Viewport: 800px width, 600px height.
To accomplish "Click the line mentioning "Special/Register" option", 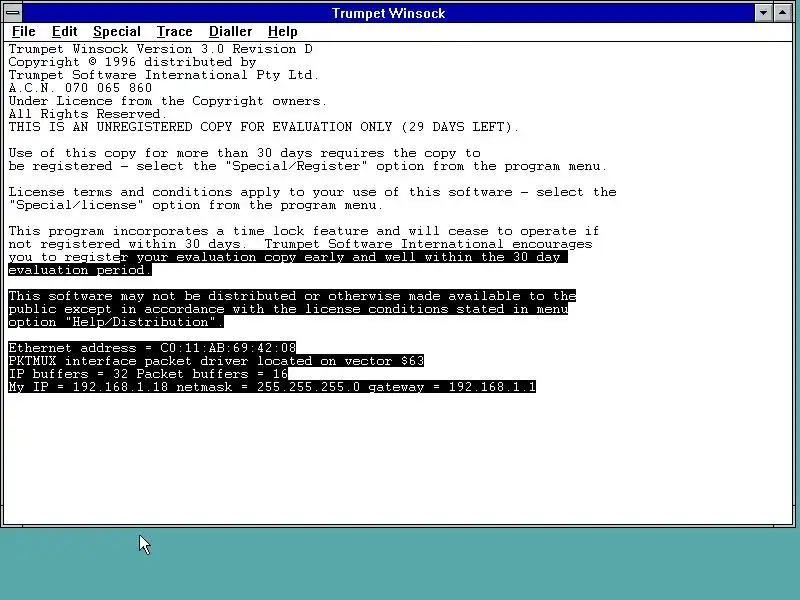I will (x=308, y=166).
